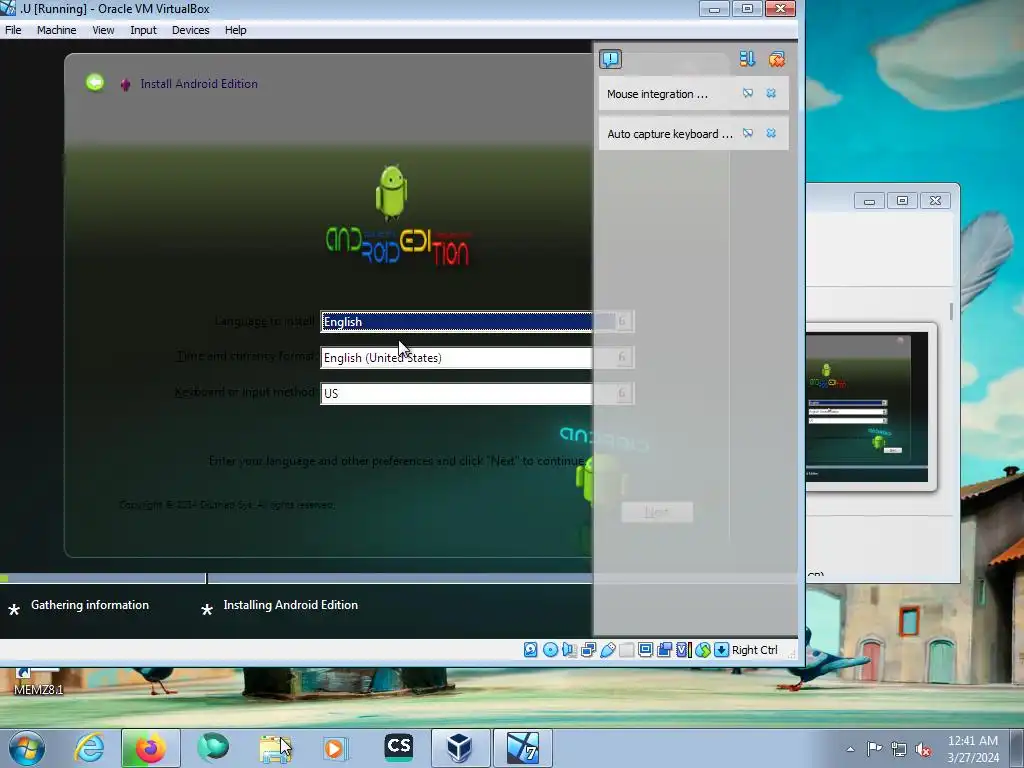Viewport: 1024px width, 768px height.
Task: Click the optical disc status icon
Action: tap(550, 650)
